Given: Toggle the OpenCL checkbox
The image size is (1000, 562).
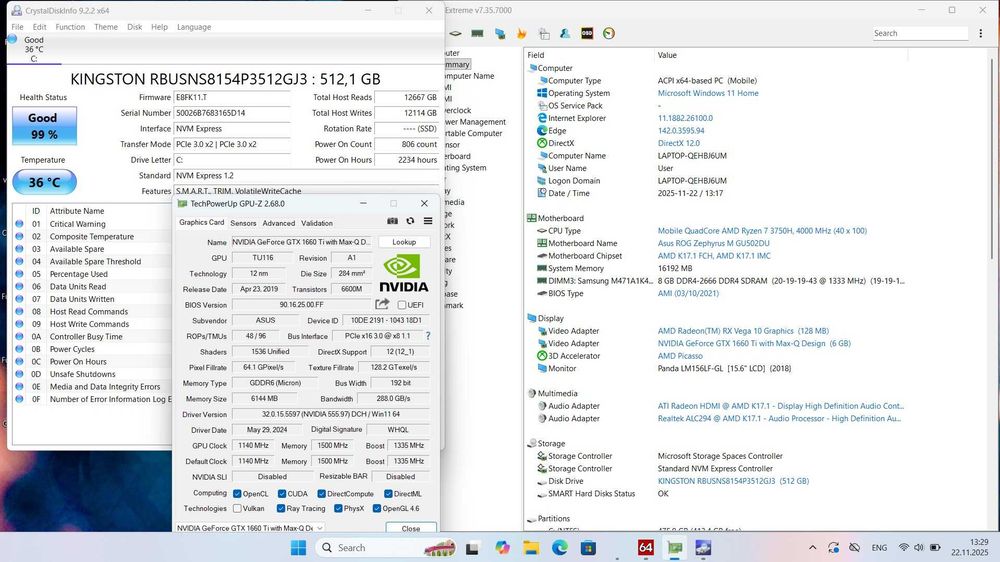Looking at the screenshot, I should pos(237,494).
